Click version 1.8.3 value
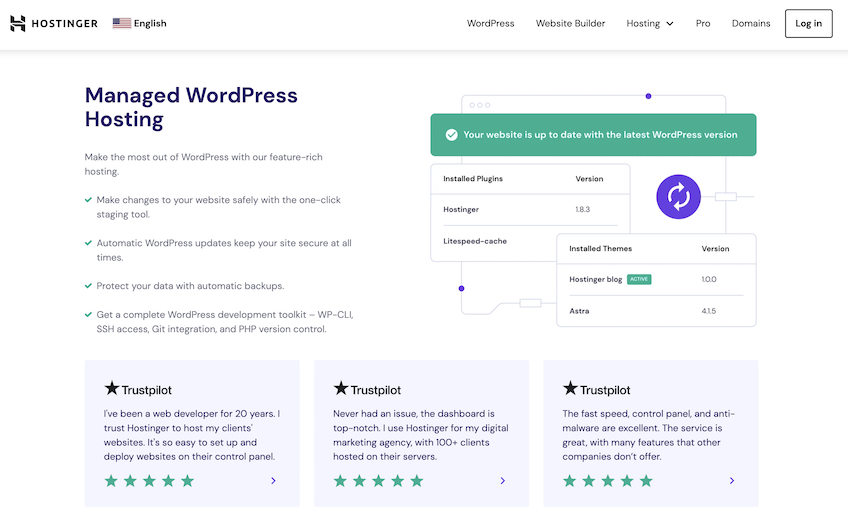 (582, 209)
